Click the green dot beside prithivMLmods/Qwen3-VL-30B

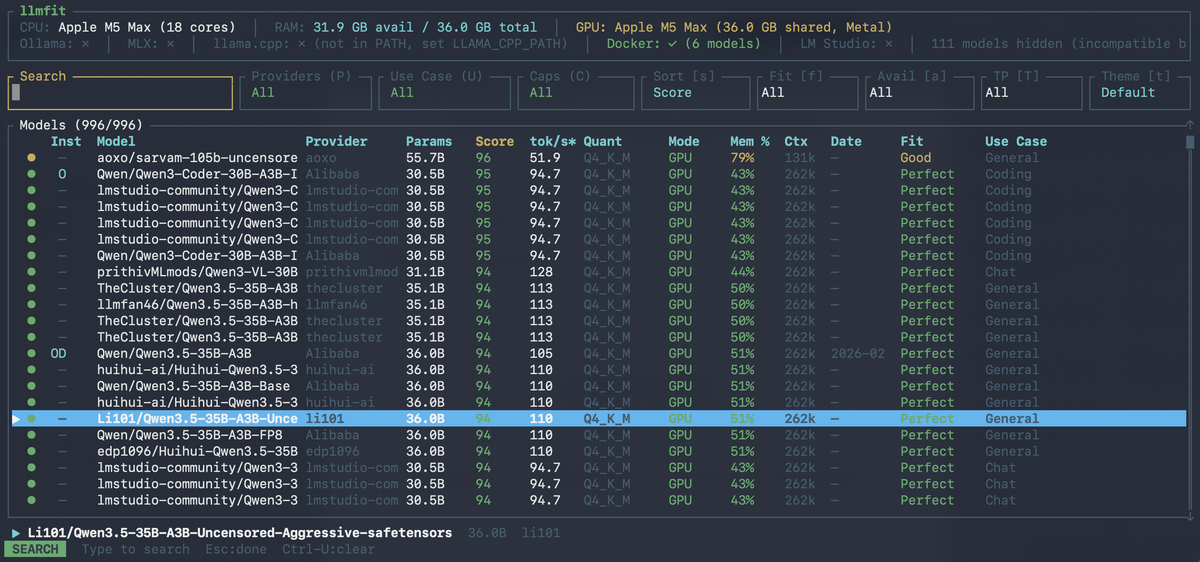31,272
